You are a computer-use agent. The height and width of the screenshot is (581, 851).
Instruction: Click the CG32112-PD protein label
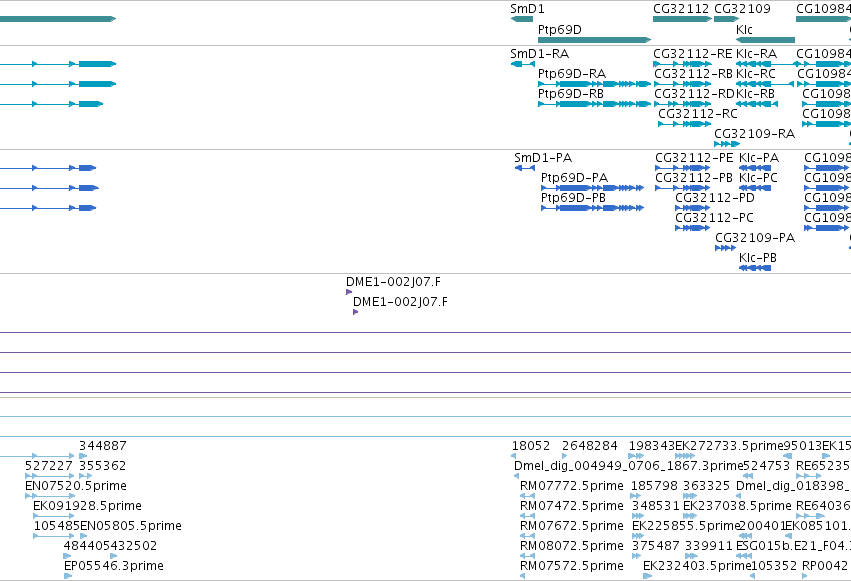tap(715, 197)
